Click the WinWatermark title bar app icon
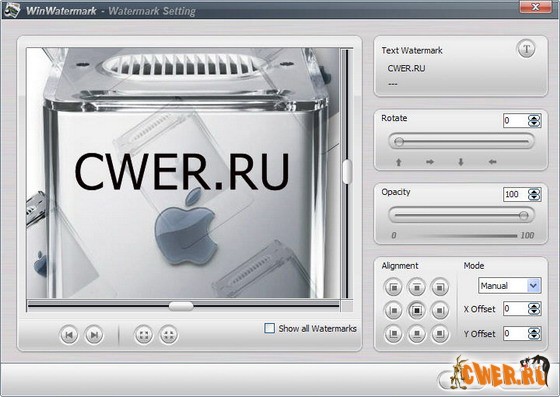Image resolution: width=560 pixels, height=397 pixels. coord(12,10)
